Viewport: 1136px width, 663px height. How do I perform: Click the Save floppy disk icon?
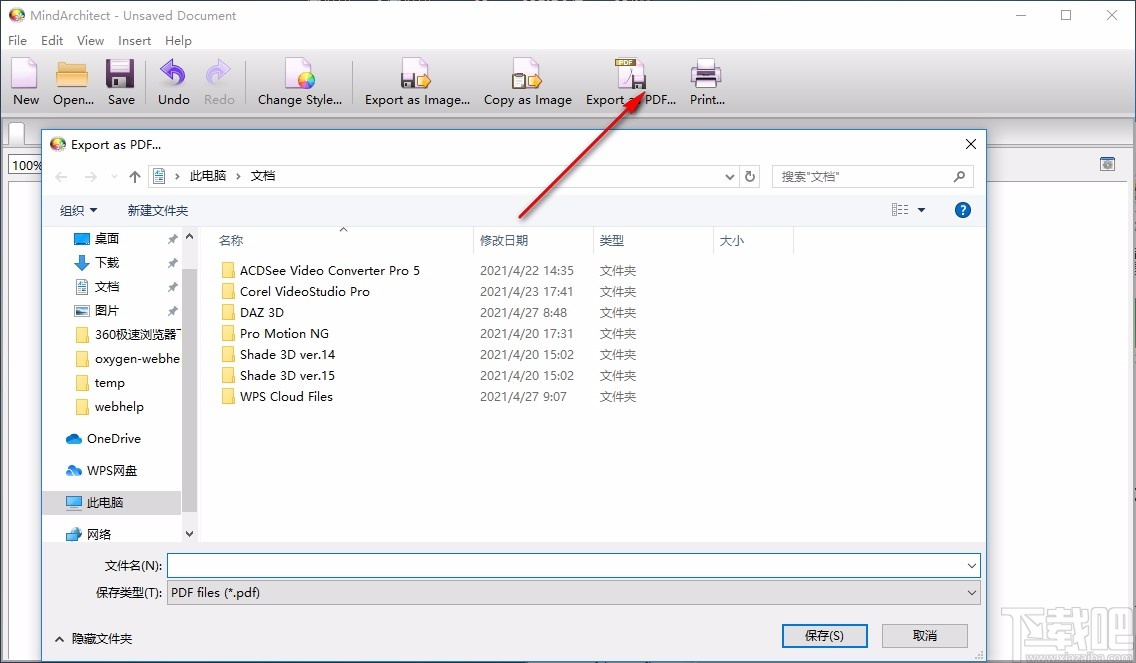click(x=120, y=75)
